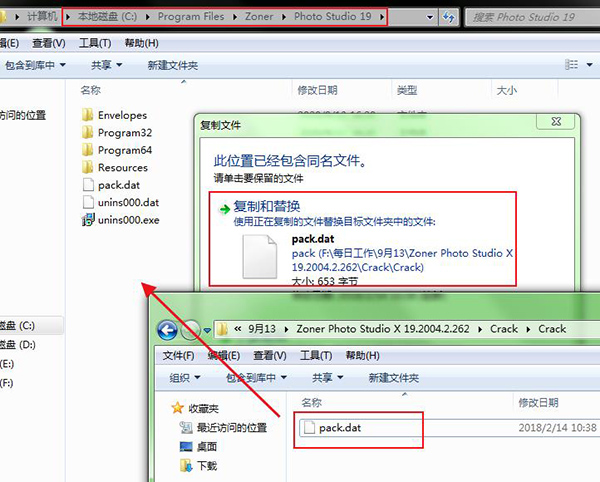The image size is (600, 482).
Task: Click the Zoner breadcrumb segment
Action: coord(259,16)
